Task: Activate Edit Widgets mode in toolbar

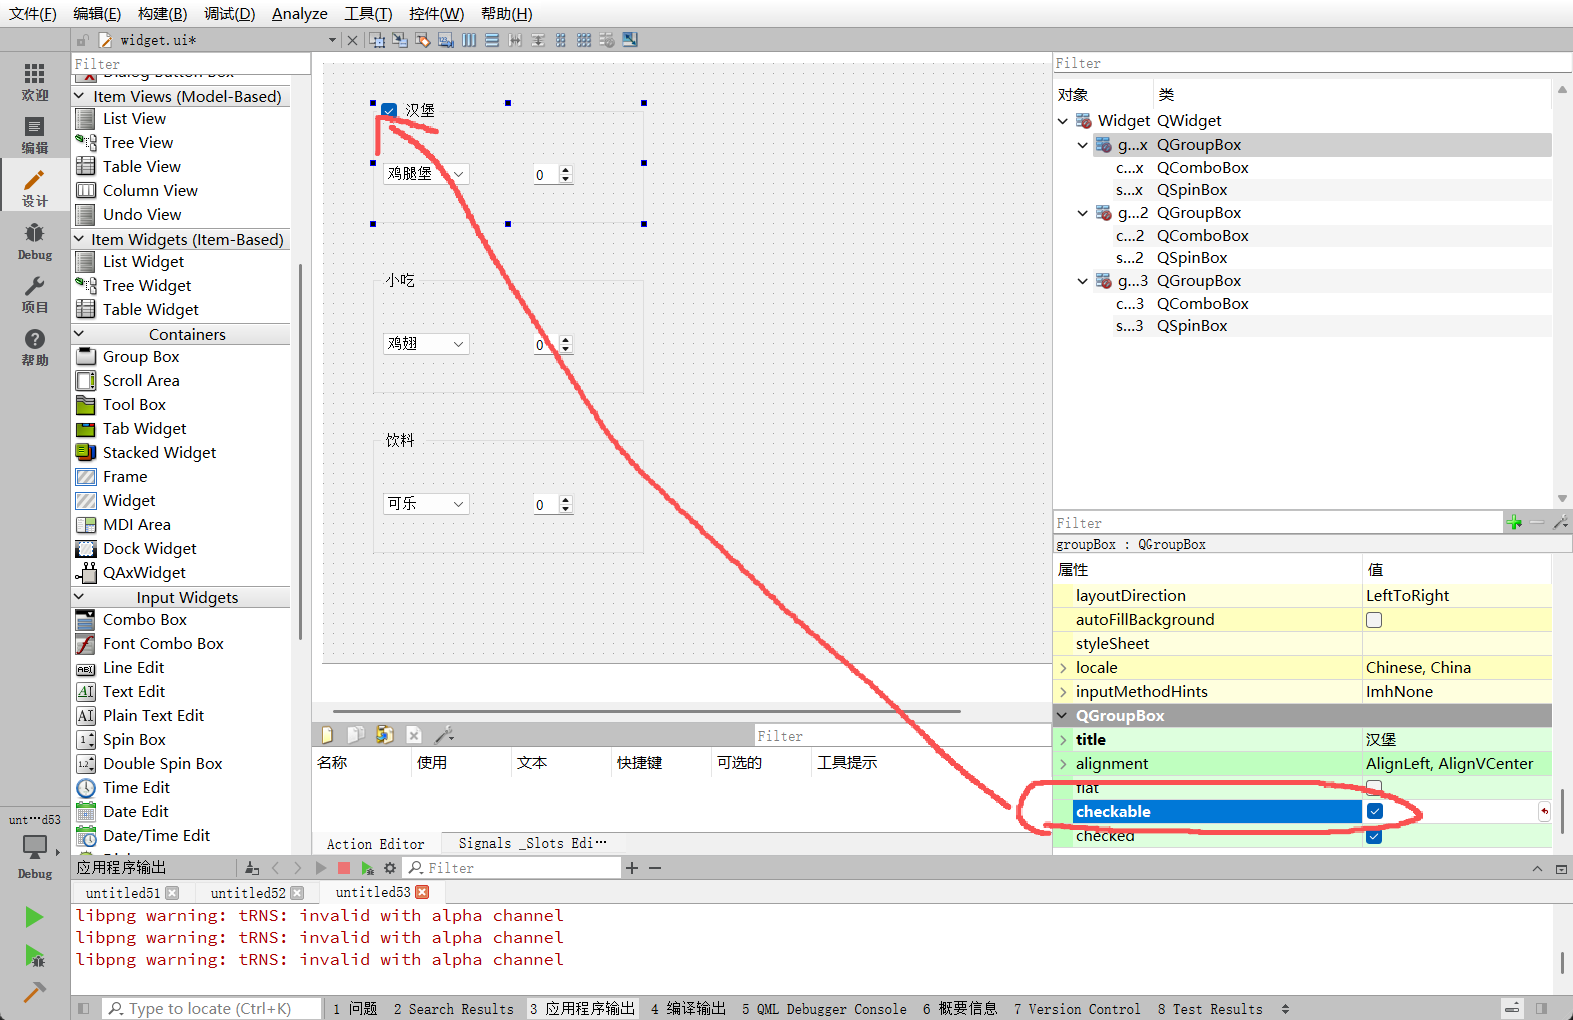Action: point(377,40)
